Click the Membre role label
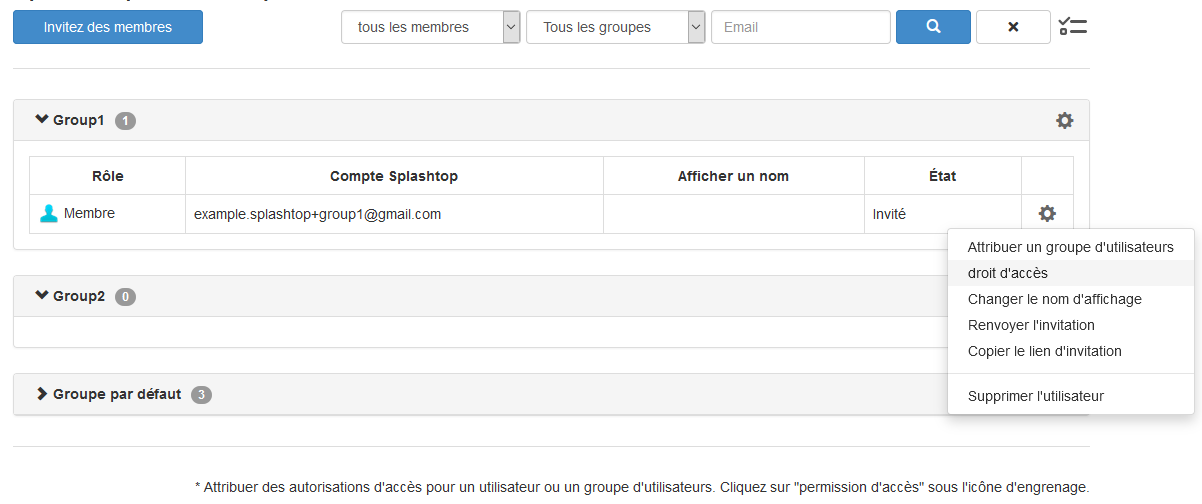The image size is (1202, 504). (89, 213)
